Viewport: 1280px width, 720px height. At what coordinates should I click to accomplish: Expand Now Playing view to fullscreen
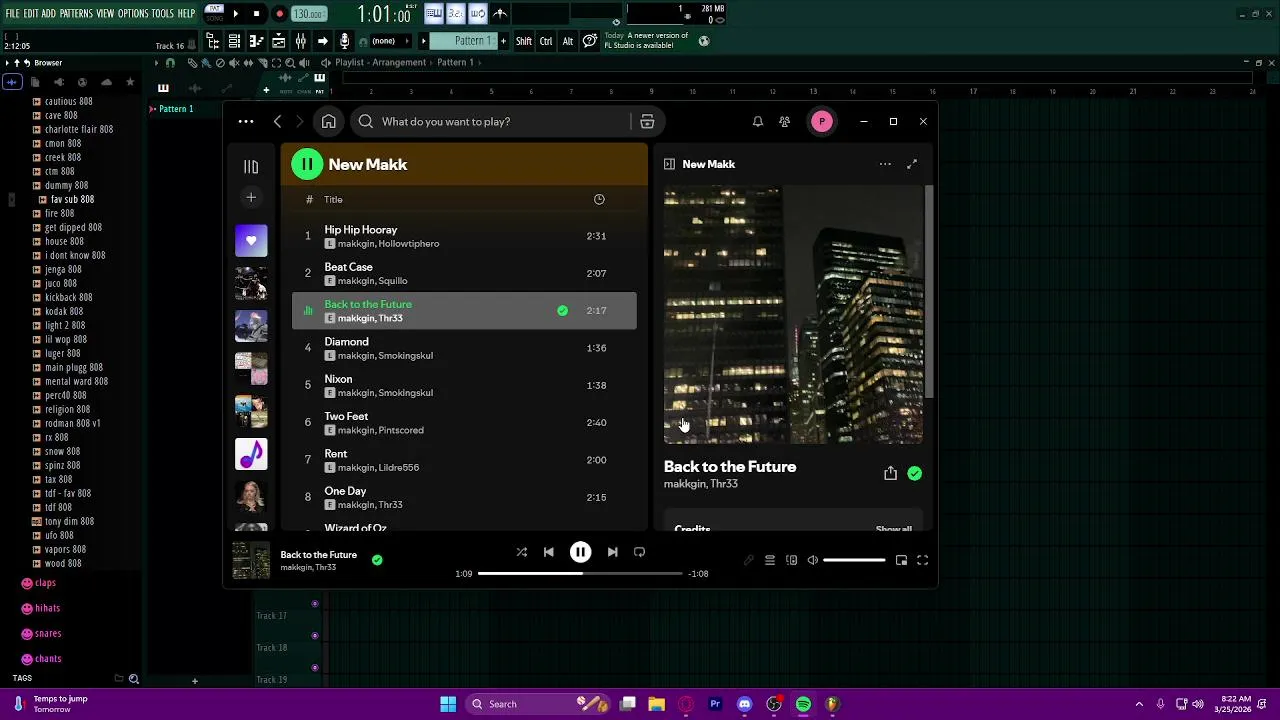point(912,164)
